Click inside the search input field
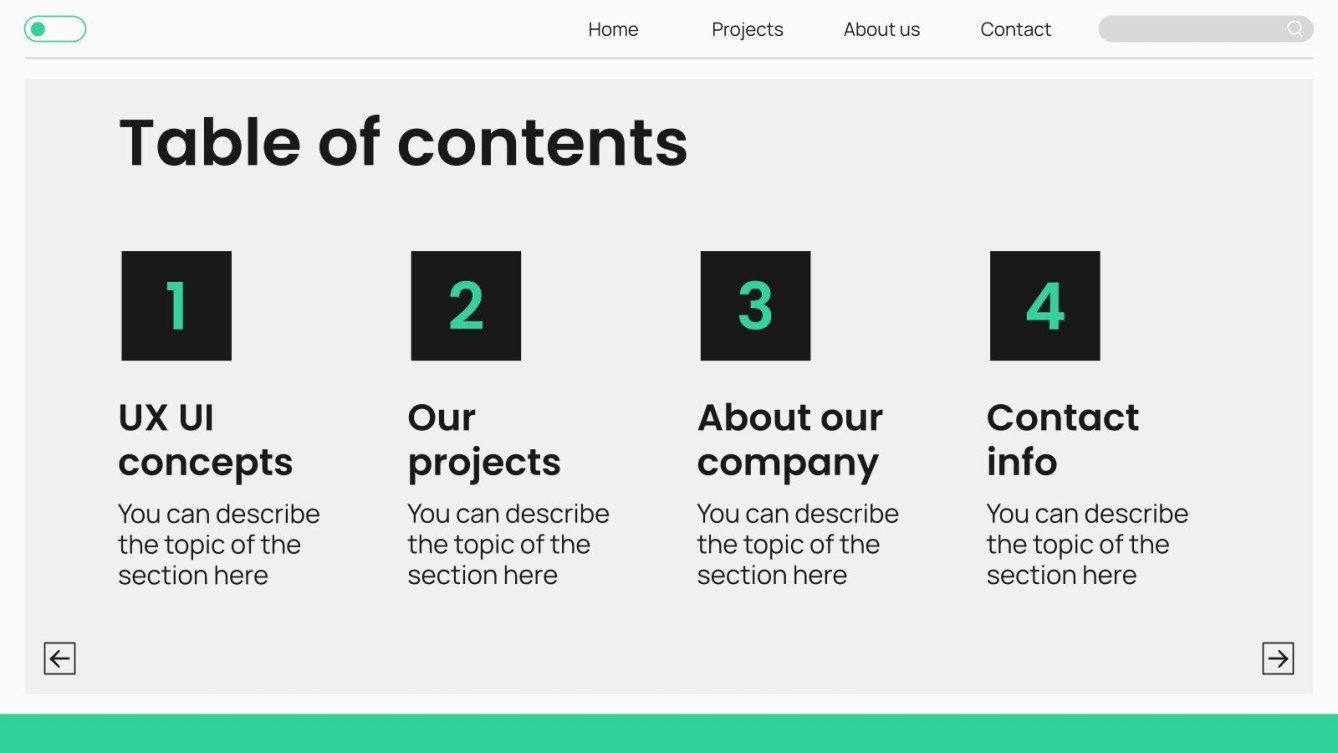The height and width of the screenshot is (753, 1338). (x=1190, y=29)
